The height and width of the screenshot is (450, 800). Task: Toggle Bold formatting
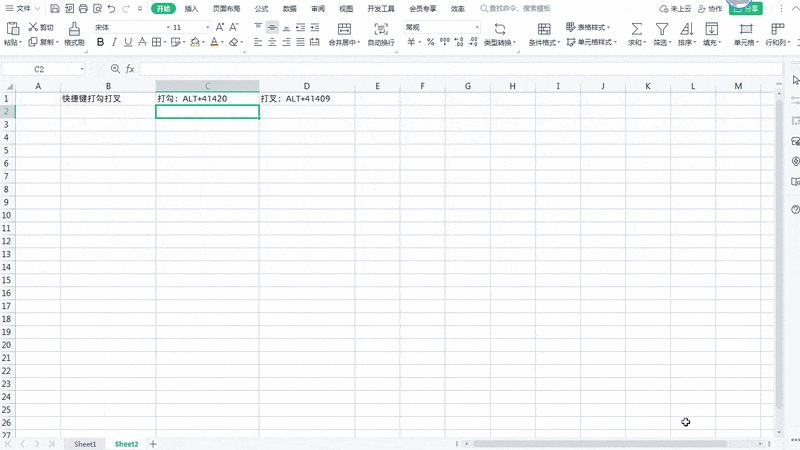100,43
